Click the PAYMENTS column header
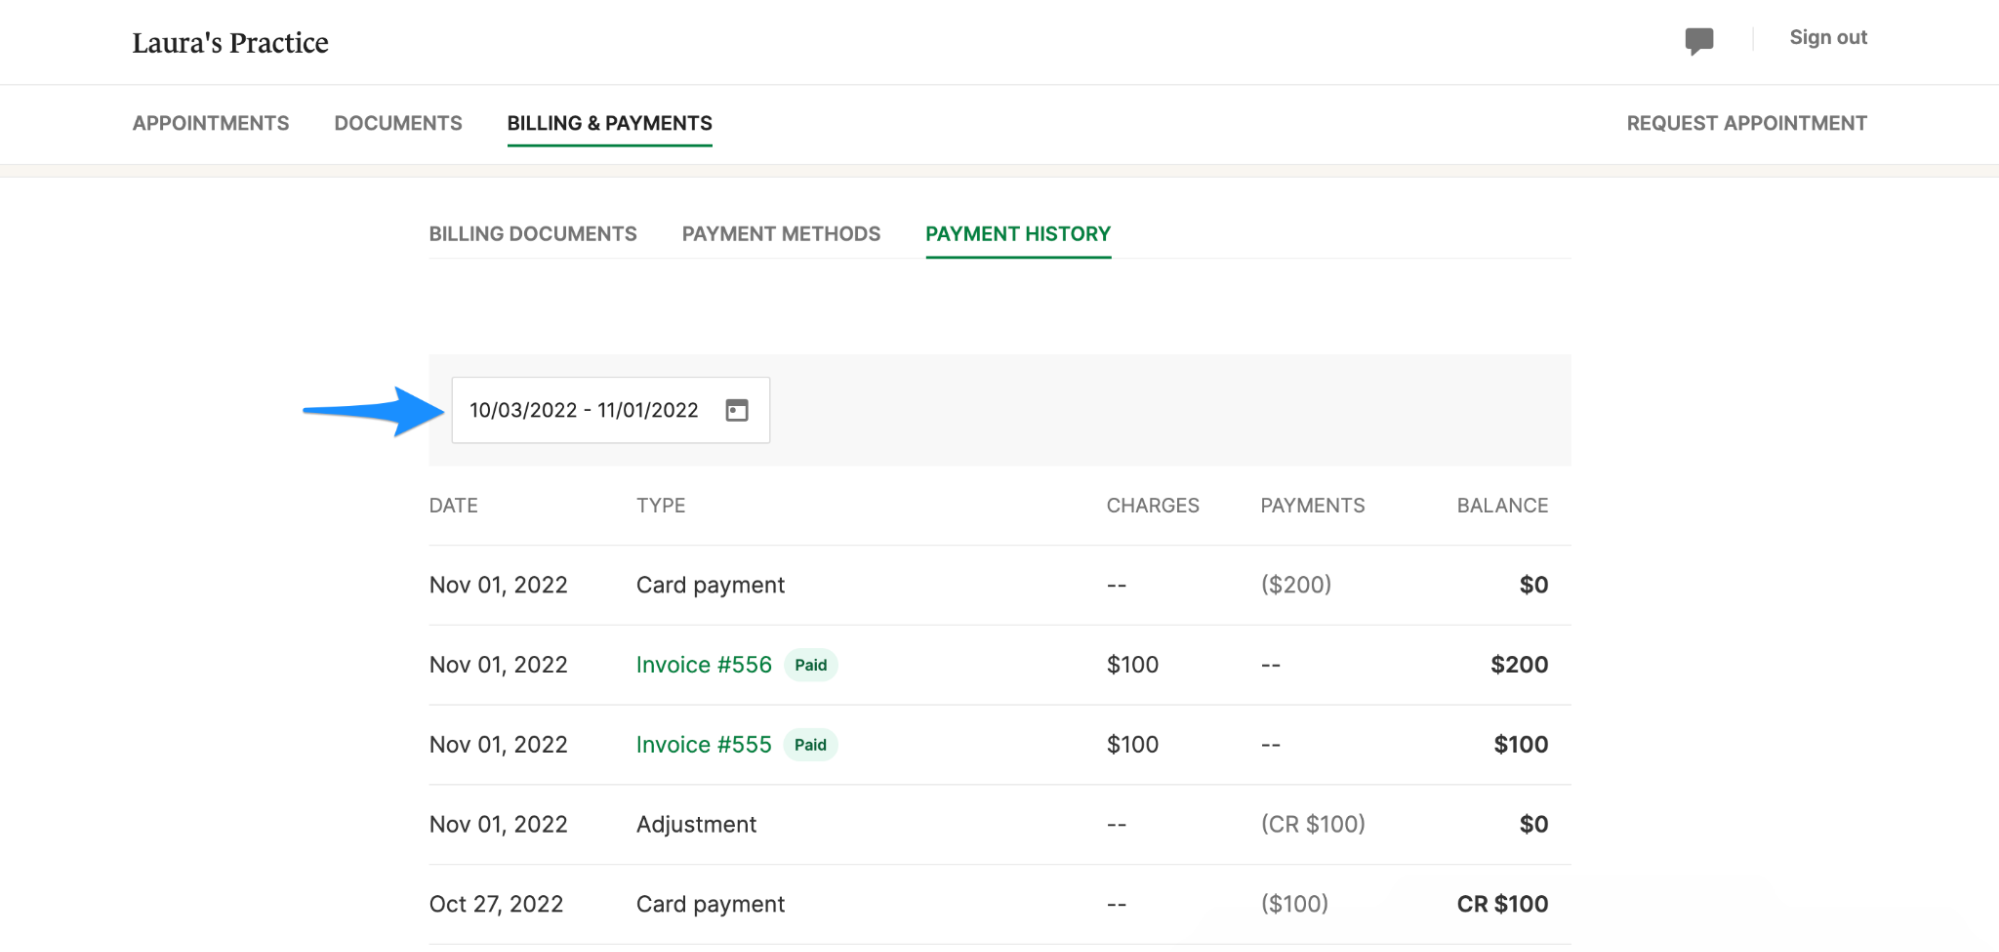This screenshot has width=1999, height=952. click(x=1312, y=506)
